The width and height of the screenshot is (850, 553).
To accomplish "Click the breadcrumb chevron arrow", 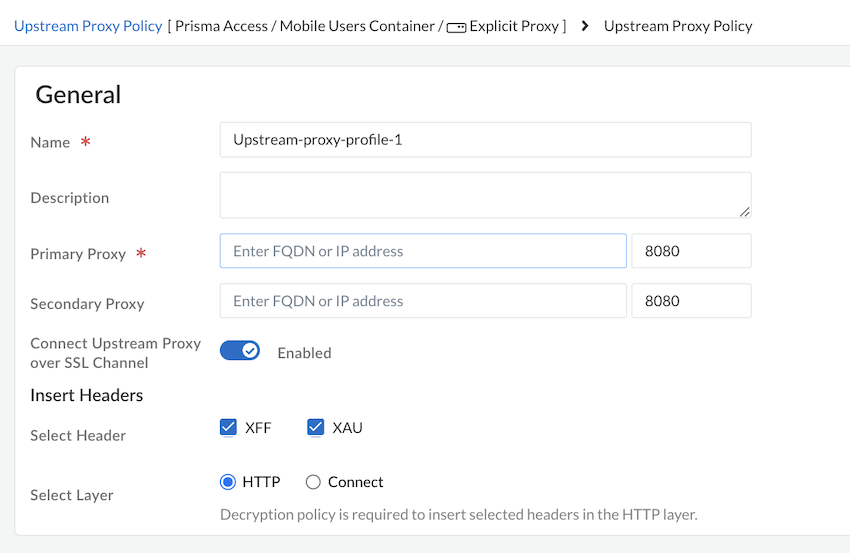I will point(585,26).
